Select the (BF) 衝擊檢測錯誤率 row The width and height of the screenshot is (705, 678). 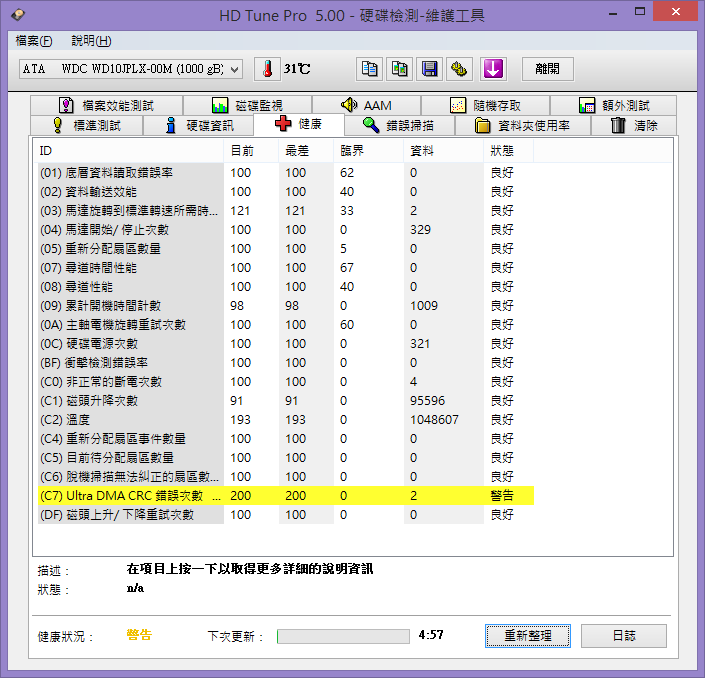pos(286,362)
